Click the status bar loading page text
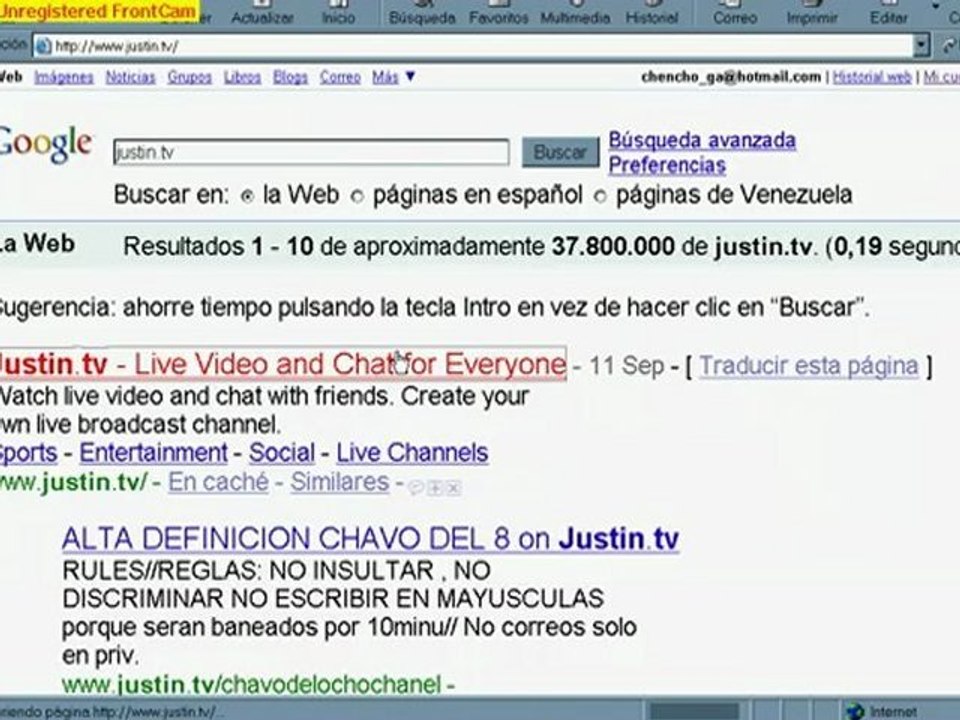The width and height of the screenshot is (960, 720). tap(112, 712)
